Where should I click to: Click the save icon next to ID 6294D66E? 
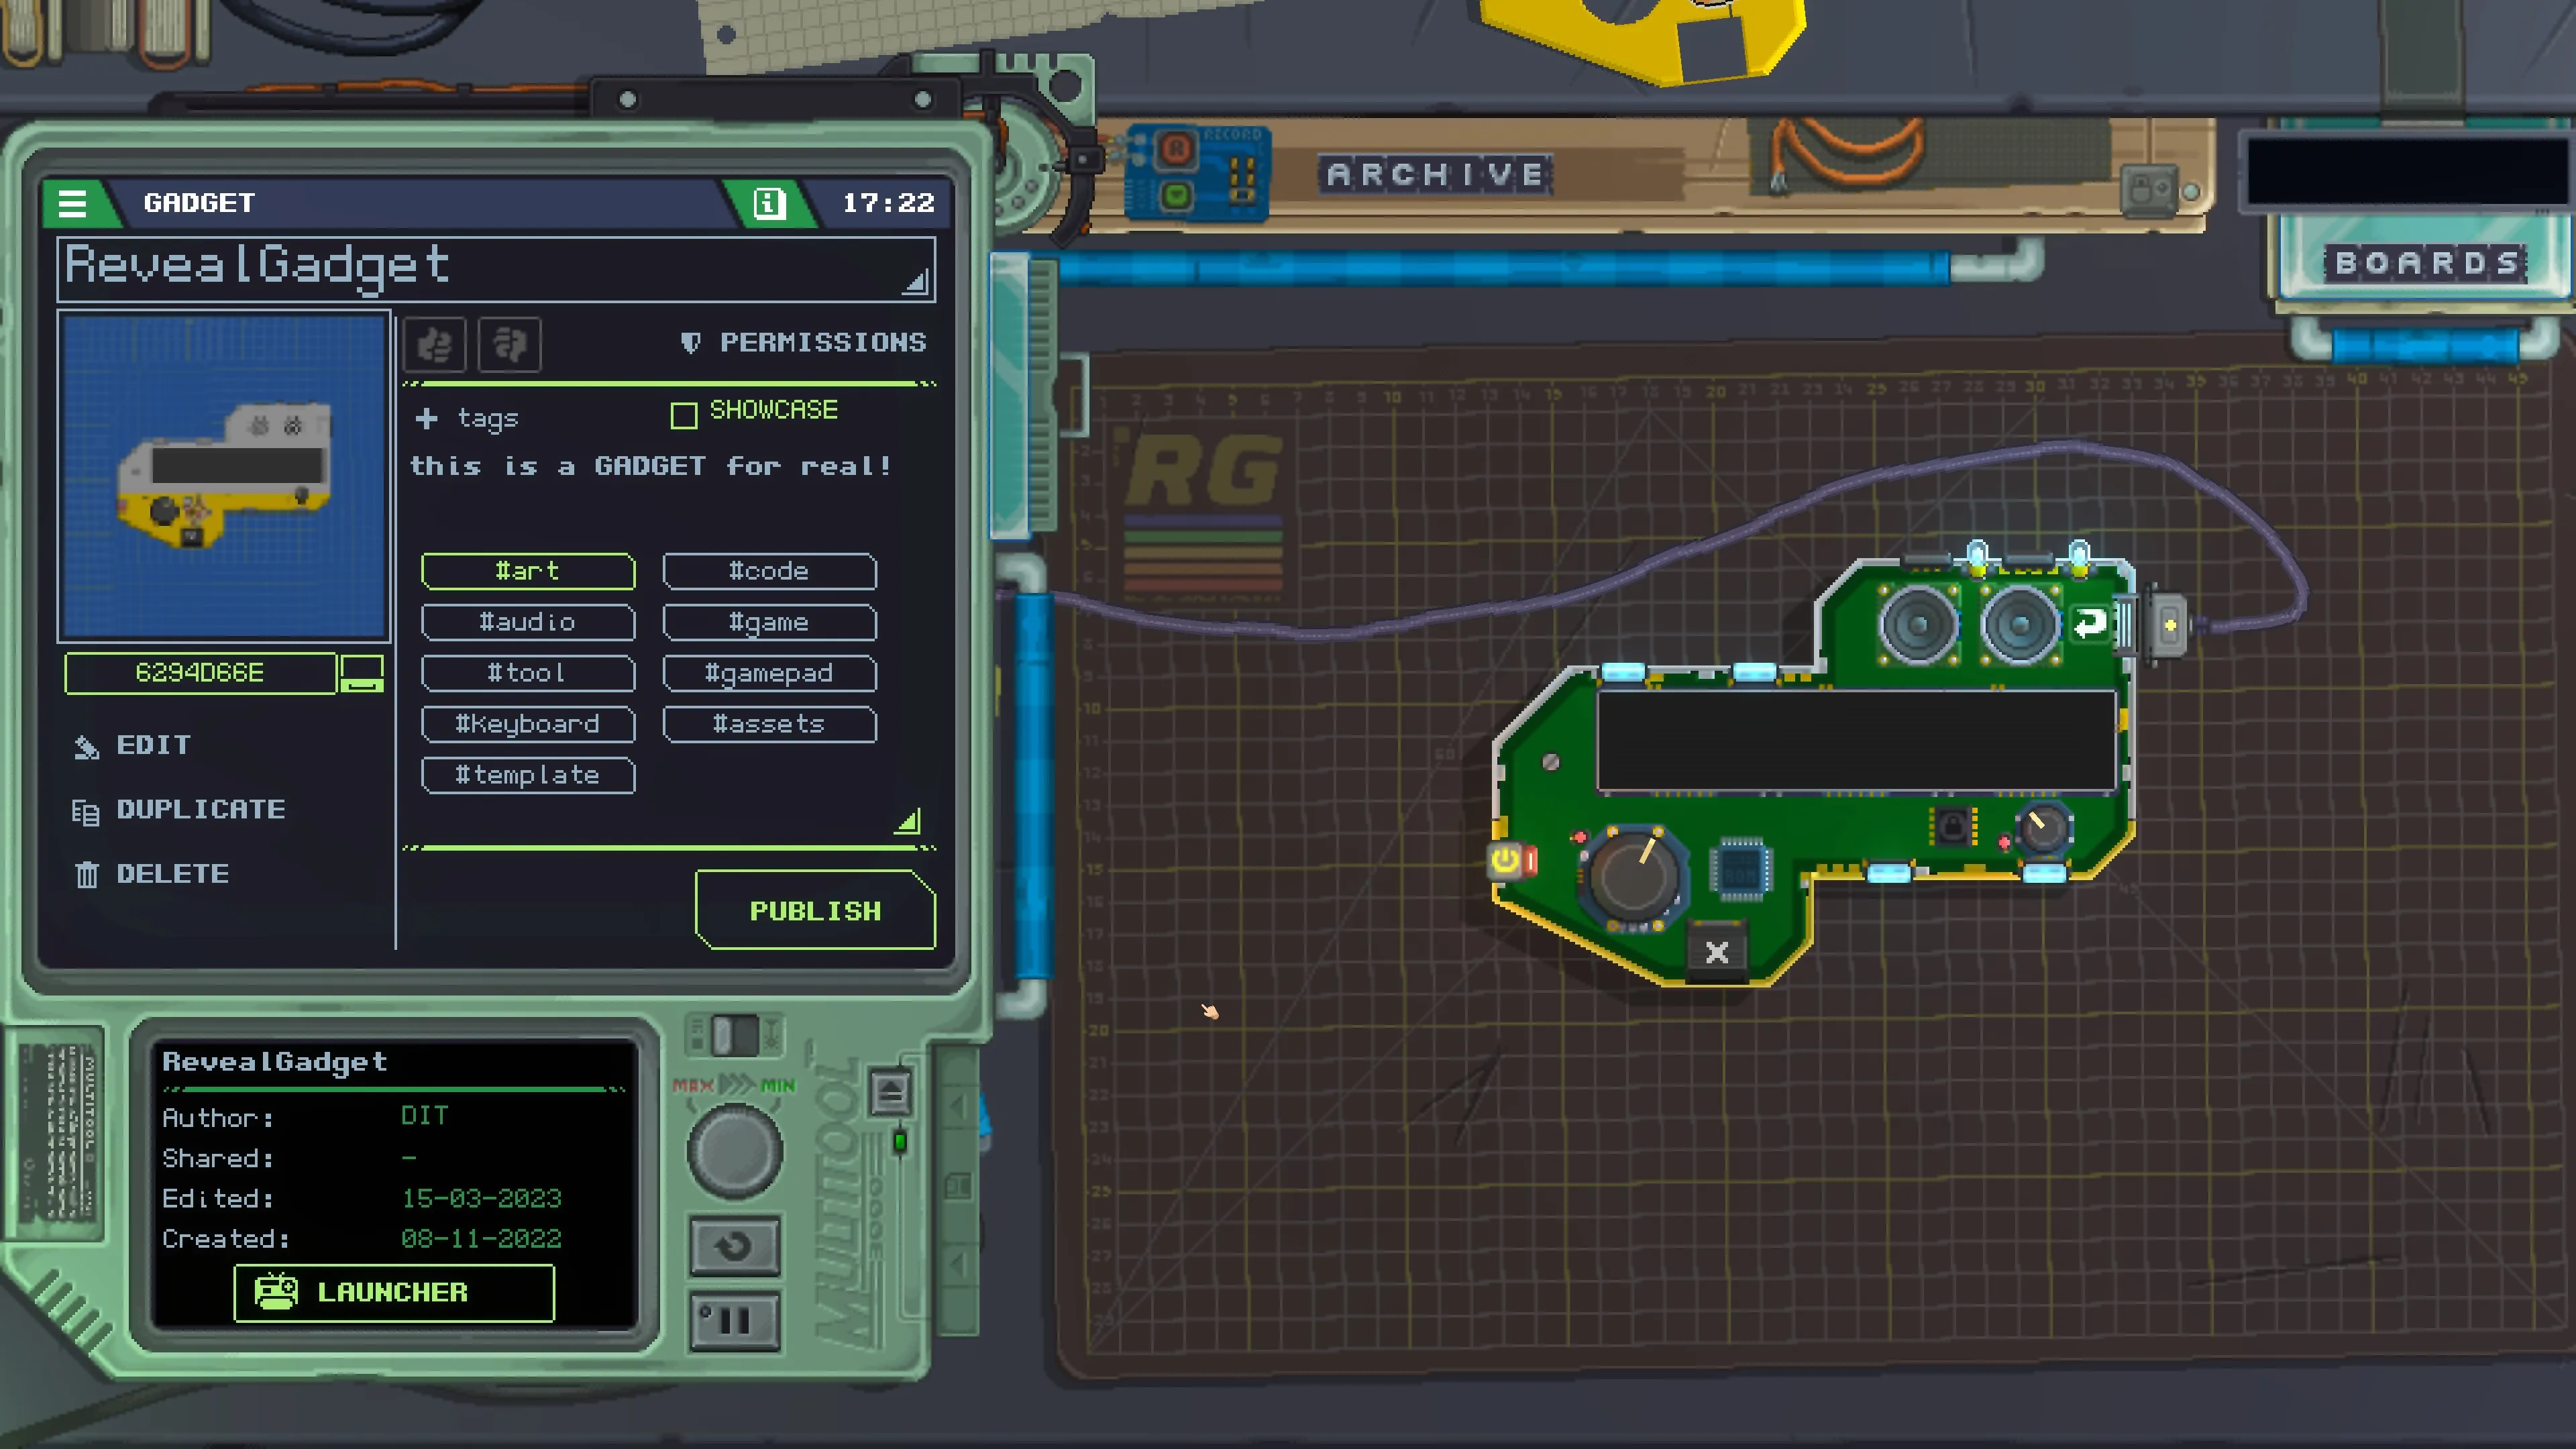point(361,673)
